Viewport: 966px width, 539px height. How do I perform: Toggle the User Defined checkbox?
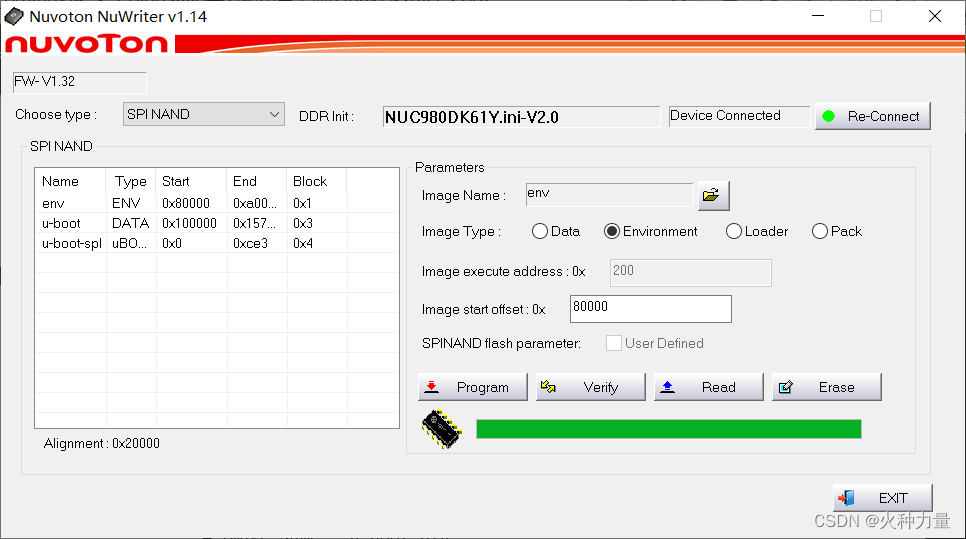click(614, 343)
